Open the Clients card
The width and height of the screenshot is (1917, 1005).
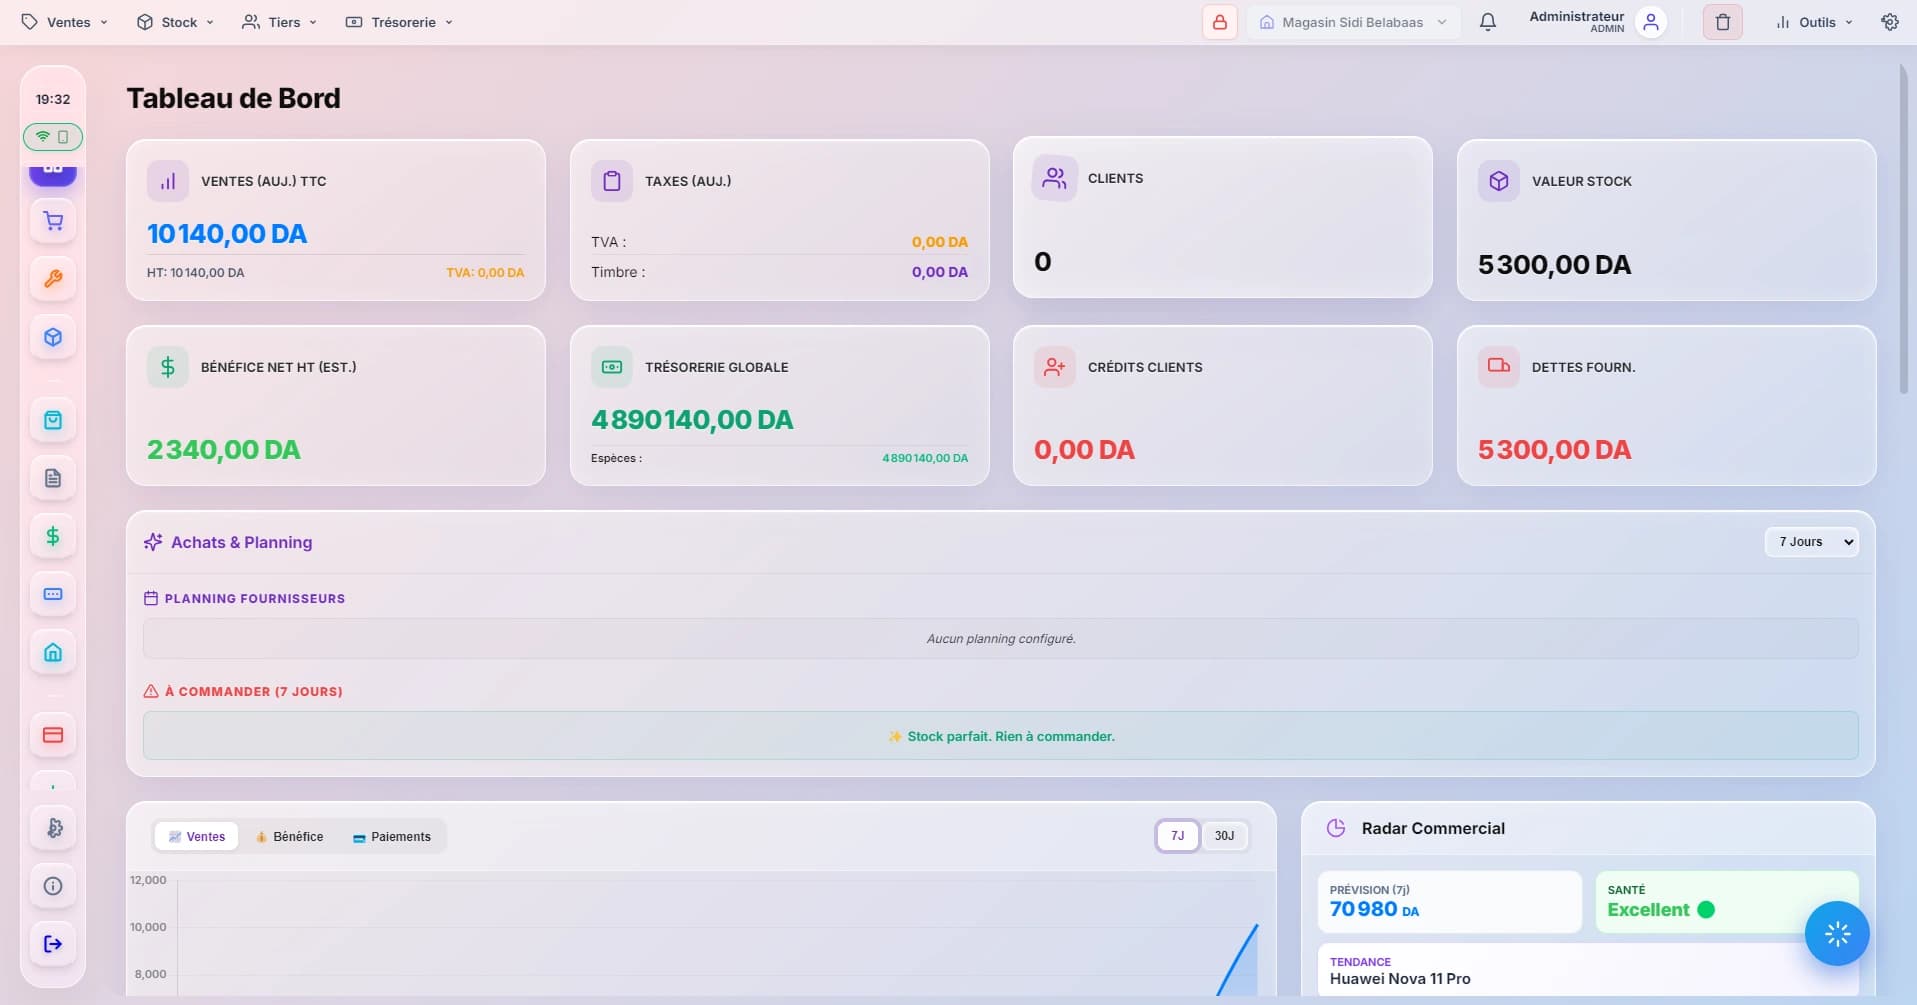tap(1222, 217)
